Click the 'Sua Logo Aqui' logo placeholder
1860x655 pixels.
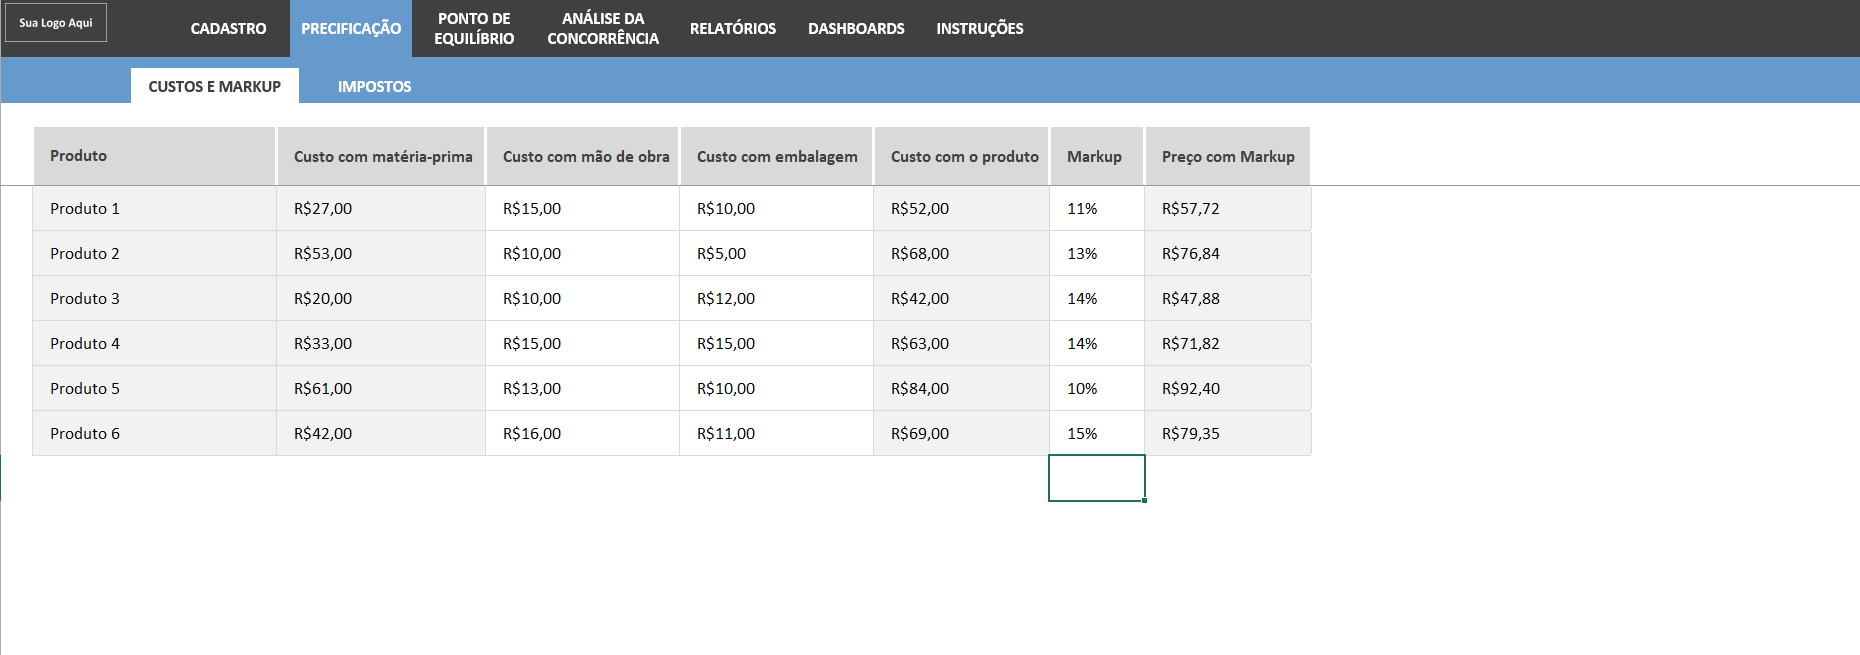pyautogui.click(x=56, y=23)
